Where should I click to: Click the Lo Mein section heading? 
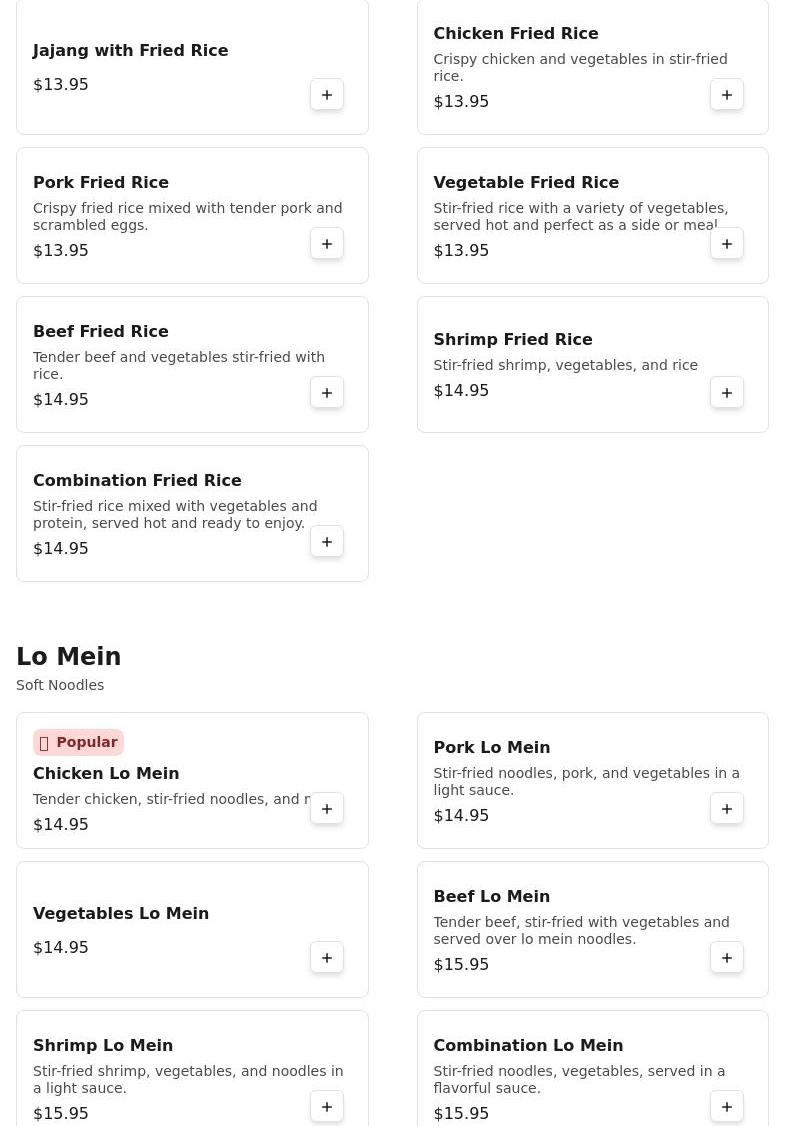tap(69, 657)
